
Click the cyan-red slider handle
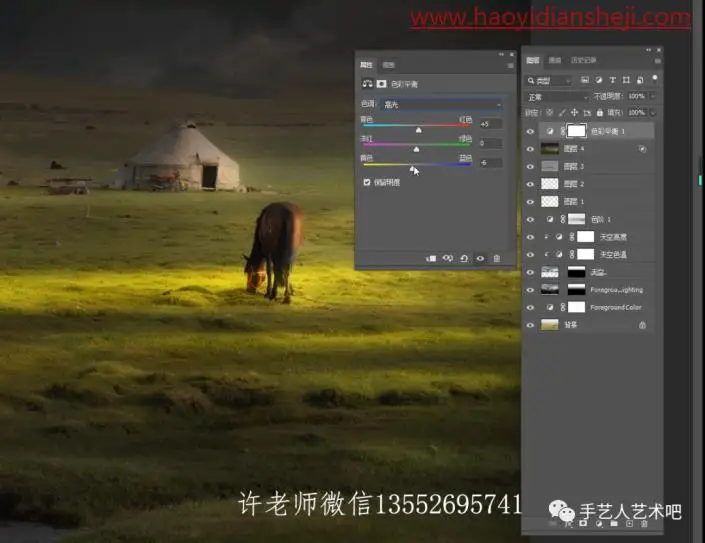coord(419,130)
